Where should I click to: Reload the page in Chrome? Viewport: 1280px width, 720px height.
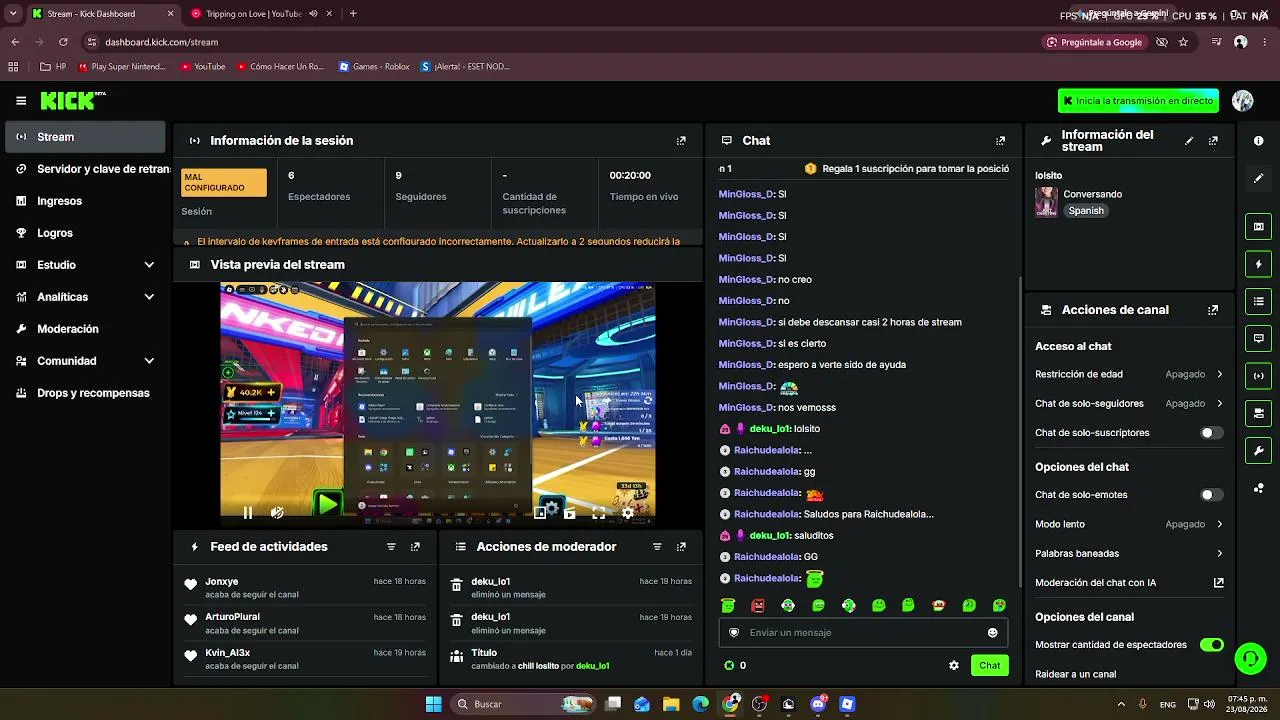[63, 42]
